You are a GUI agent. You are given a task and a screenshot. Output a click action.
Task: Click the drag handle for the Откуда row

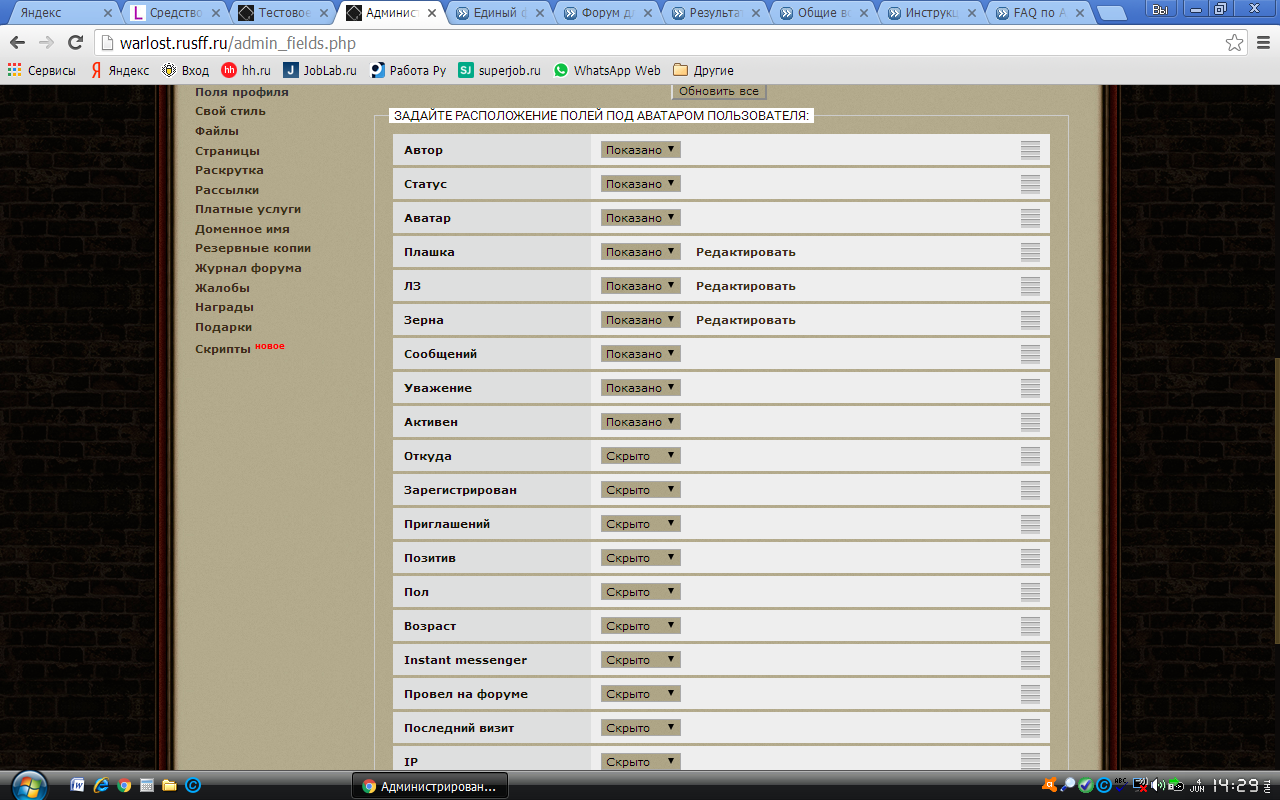[1030, 456]
